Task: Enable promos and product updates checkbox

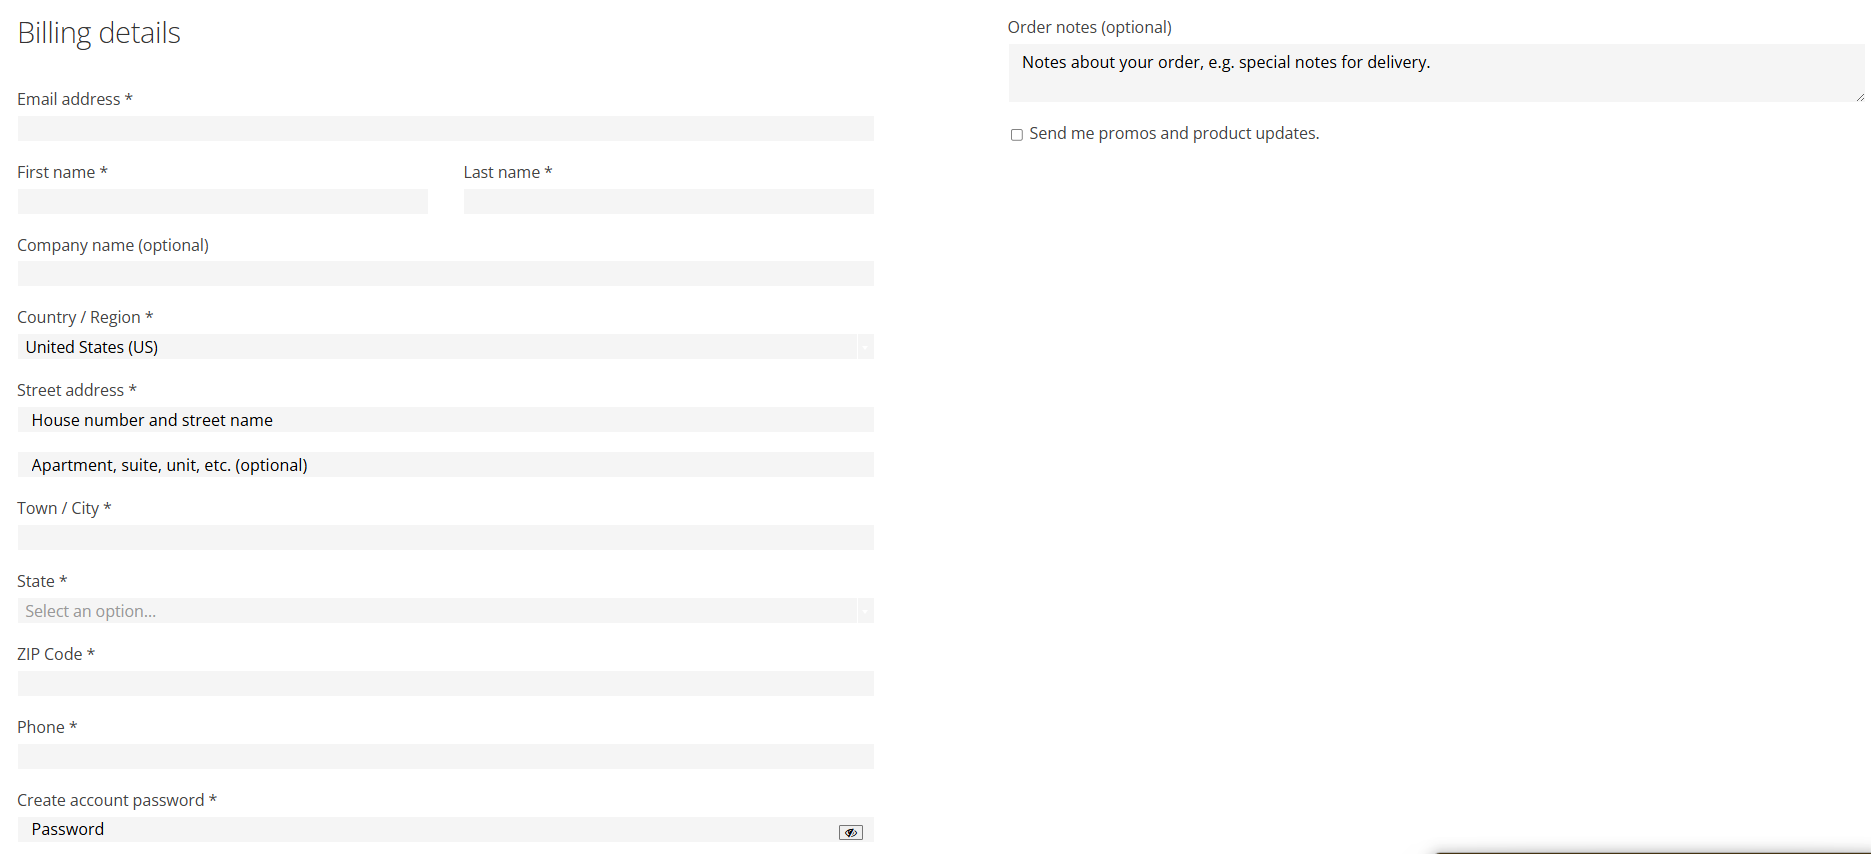Action: pyautogui.click(x=1016, y=135)
